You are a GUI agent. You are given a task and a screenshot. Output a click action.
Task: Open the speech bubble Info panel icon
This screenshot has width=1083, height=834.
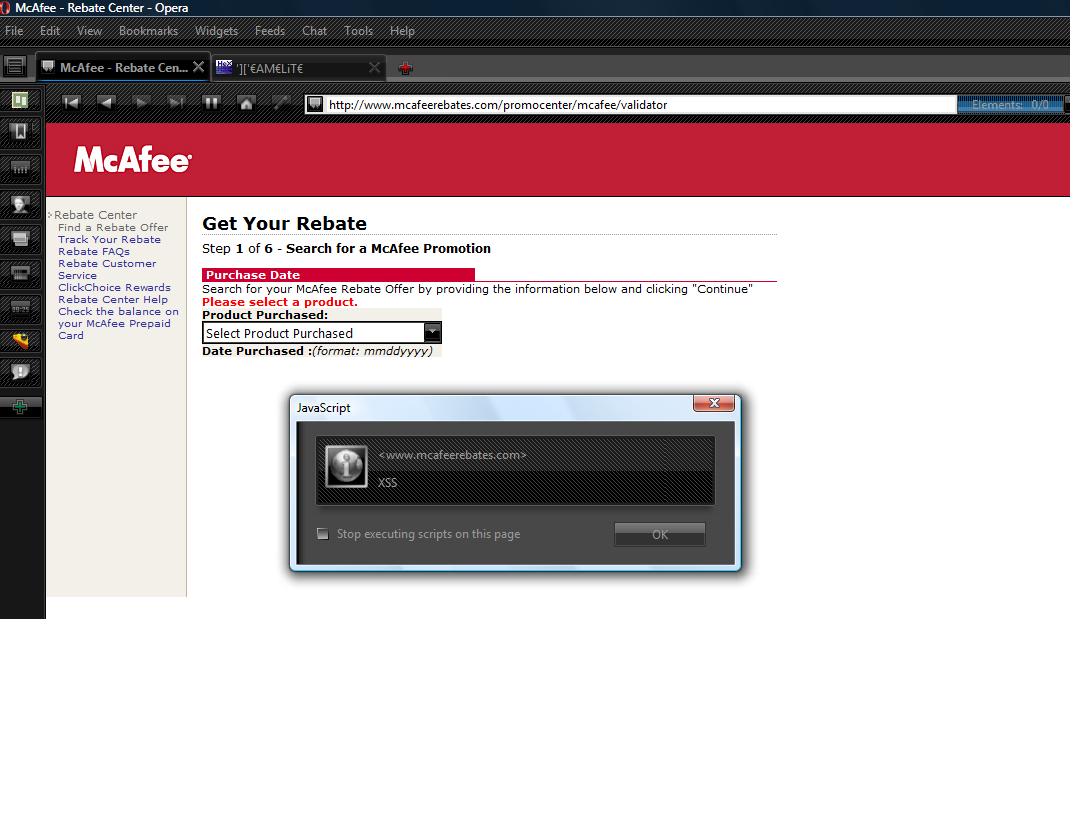coord(20,372)
